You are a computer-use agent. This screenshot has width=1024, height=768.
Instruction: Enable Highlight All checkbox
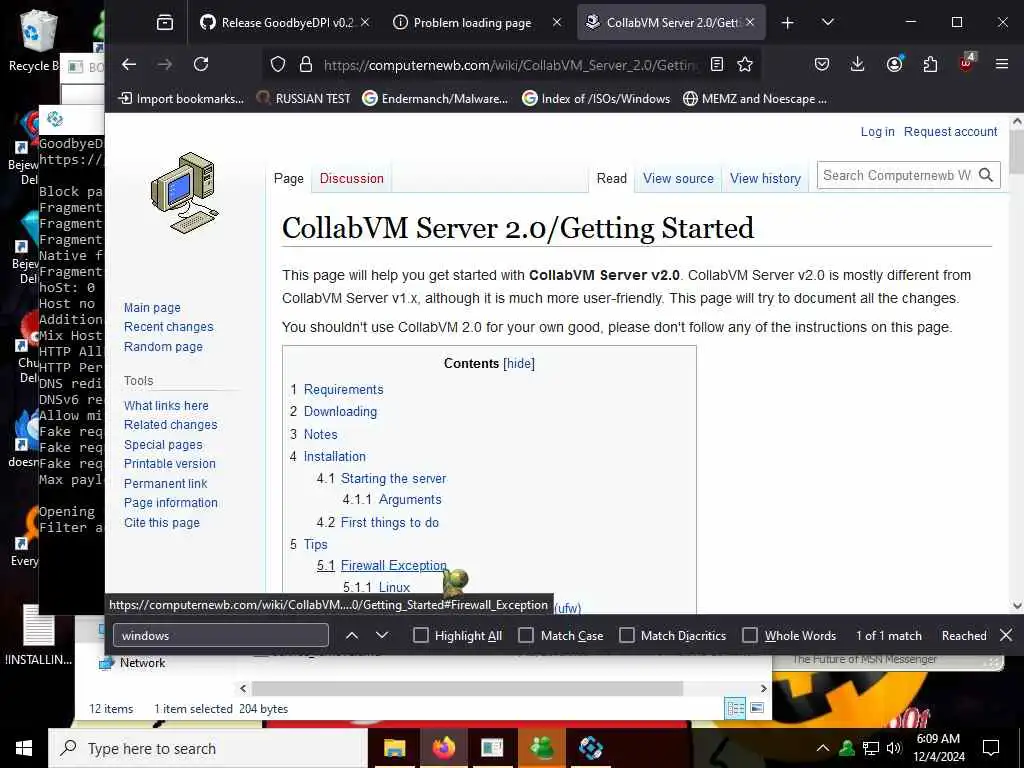[421, 635]
